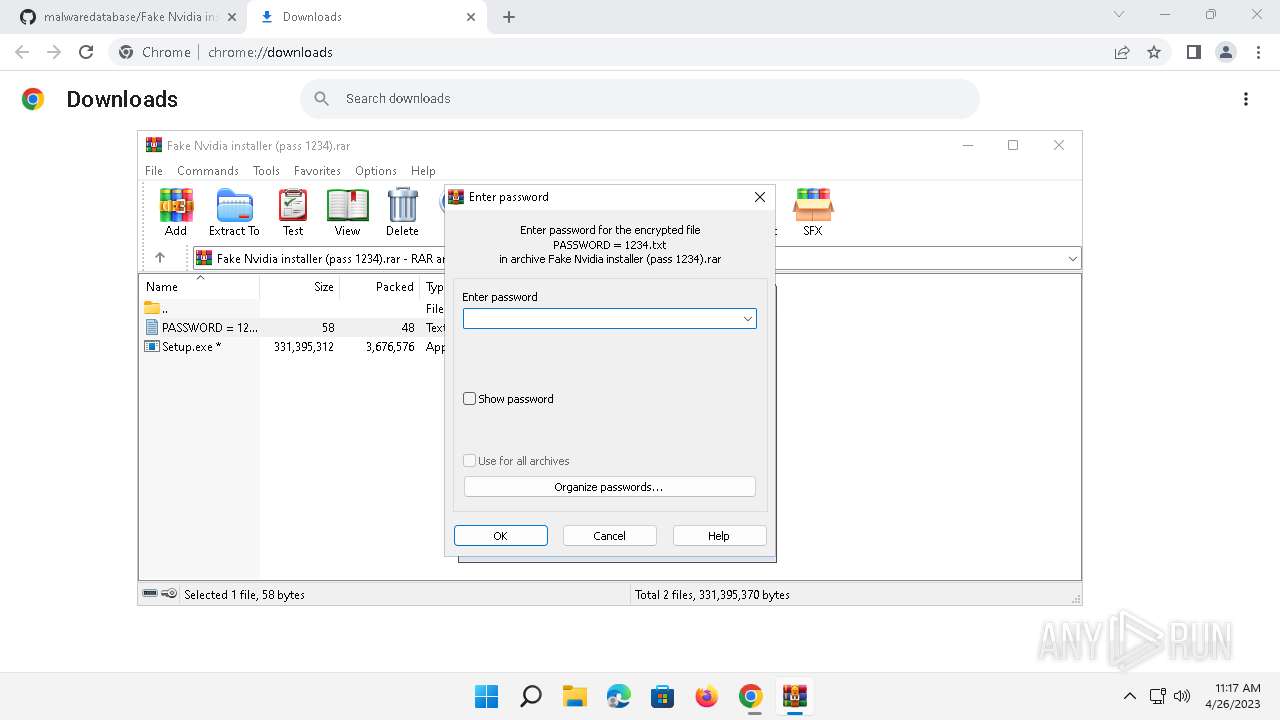Screen dimensions: 1280x720
Task: Open Chrome three-dot main menu
Action: click(x=1259, y=52)
